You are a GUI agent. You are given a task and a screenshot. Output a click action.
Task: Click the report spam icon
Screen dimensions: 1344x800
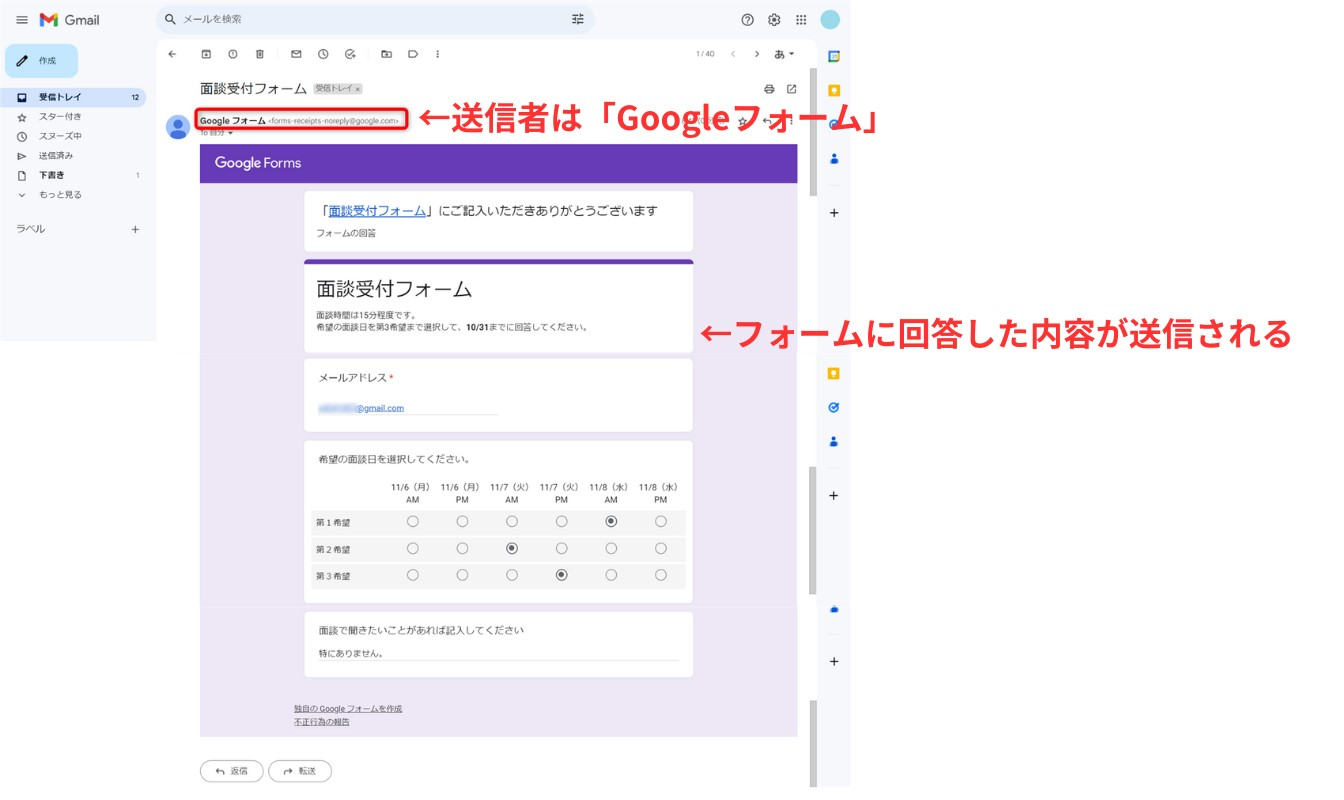pos(233,54)
